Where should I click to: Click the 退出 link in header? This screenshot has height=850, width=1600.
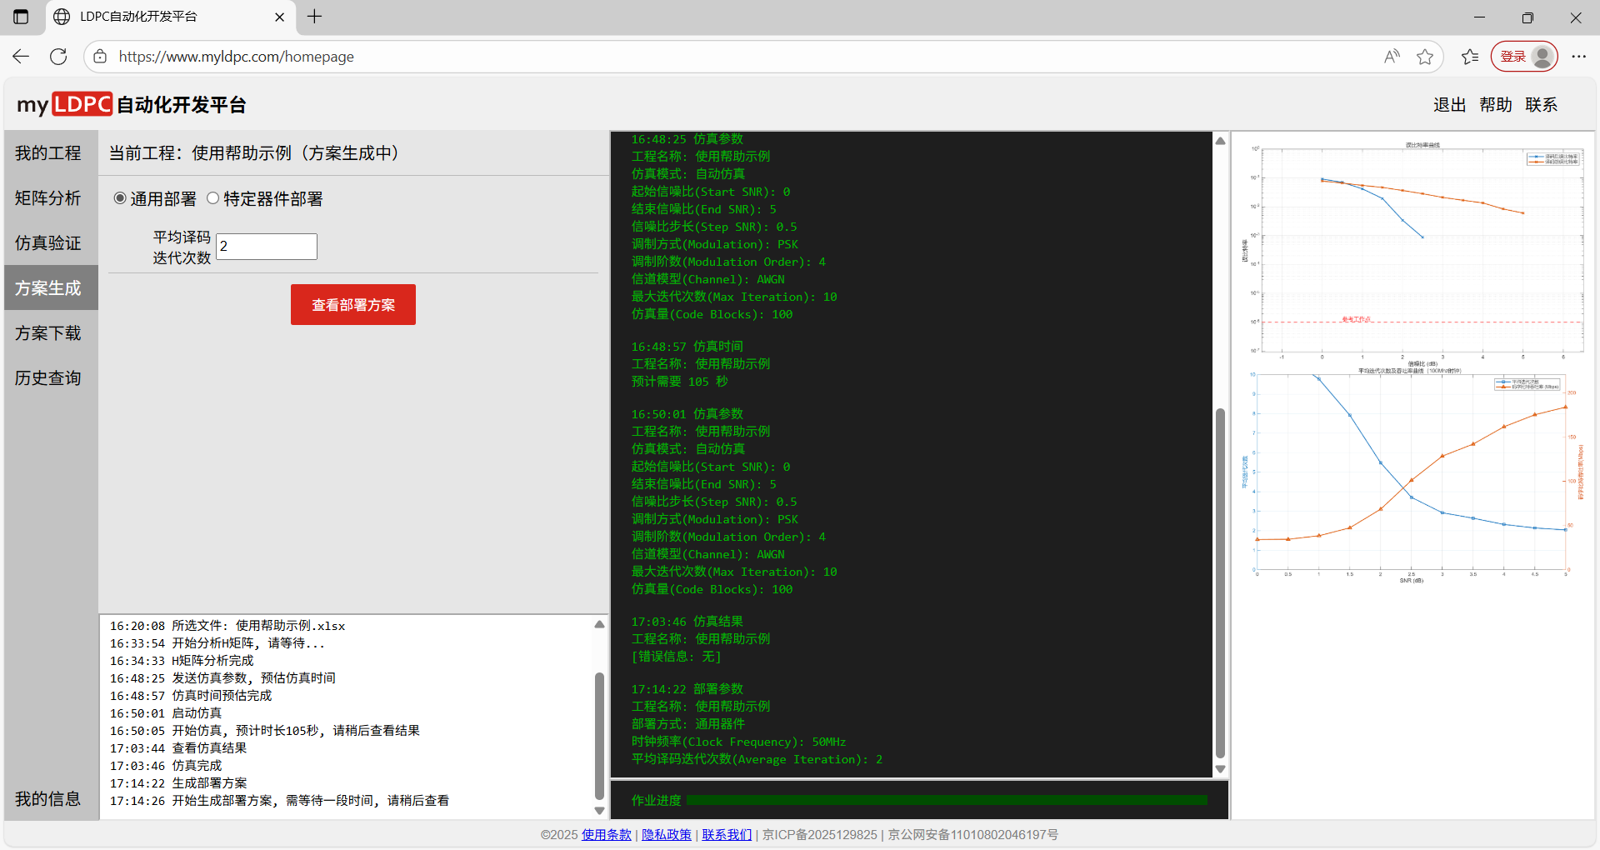pos(1449,105)
